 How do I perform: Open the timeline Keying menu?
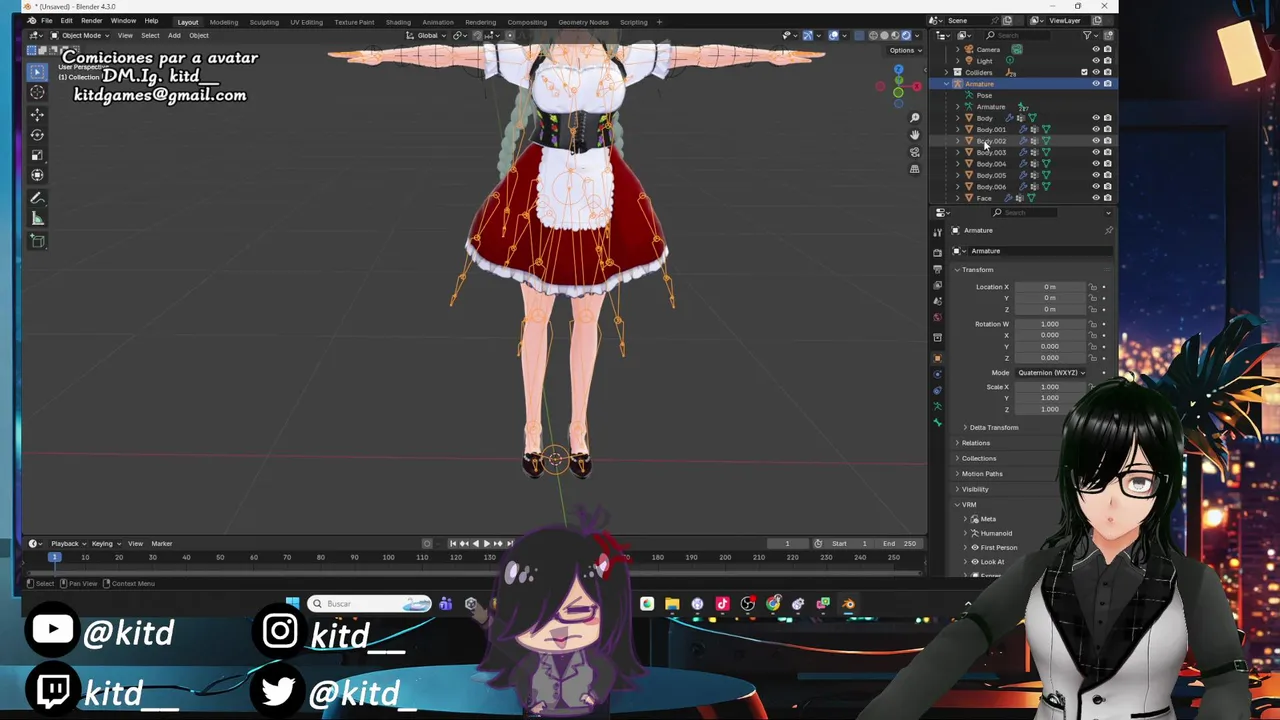[104, 543]
